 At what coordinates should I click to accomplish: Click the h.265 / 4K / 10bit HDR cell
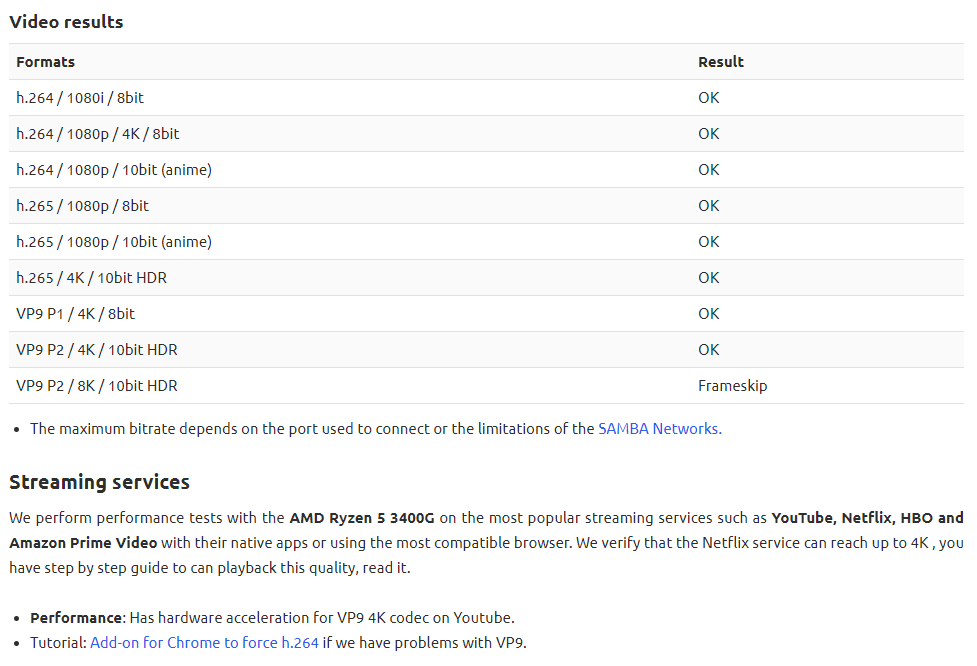click(92, 278)
